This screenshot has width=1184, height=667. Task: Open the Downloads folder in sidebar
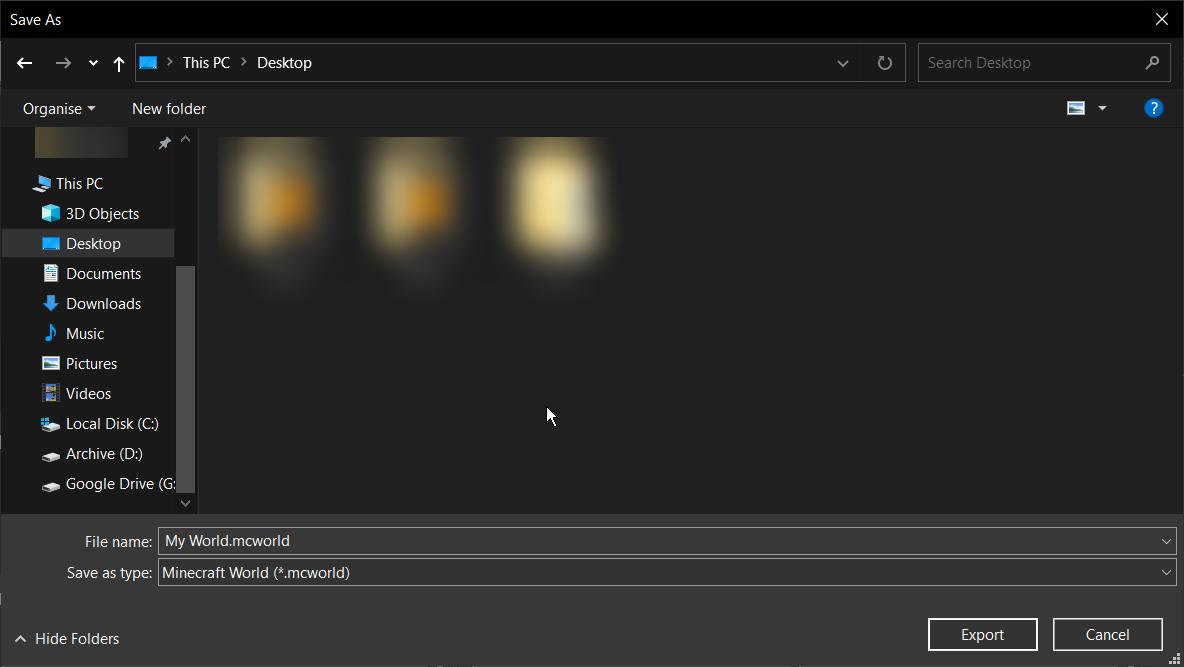pyautogui.click(x=103, y=303)
